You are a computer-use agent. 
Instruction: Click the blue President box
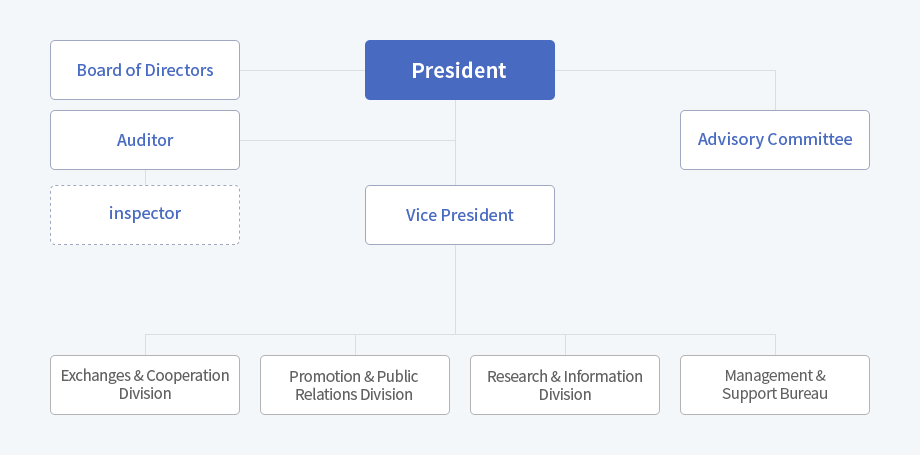(x=459, y=70)
